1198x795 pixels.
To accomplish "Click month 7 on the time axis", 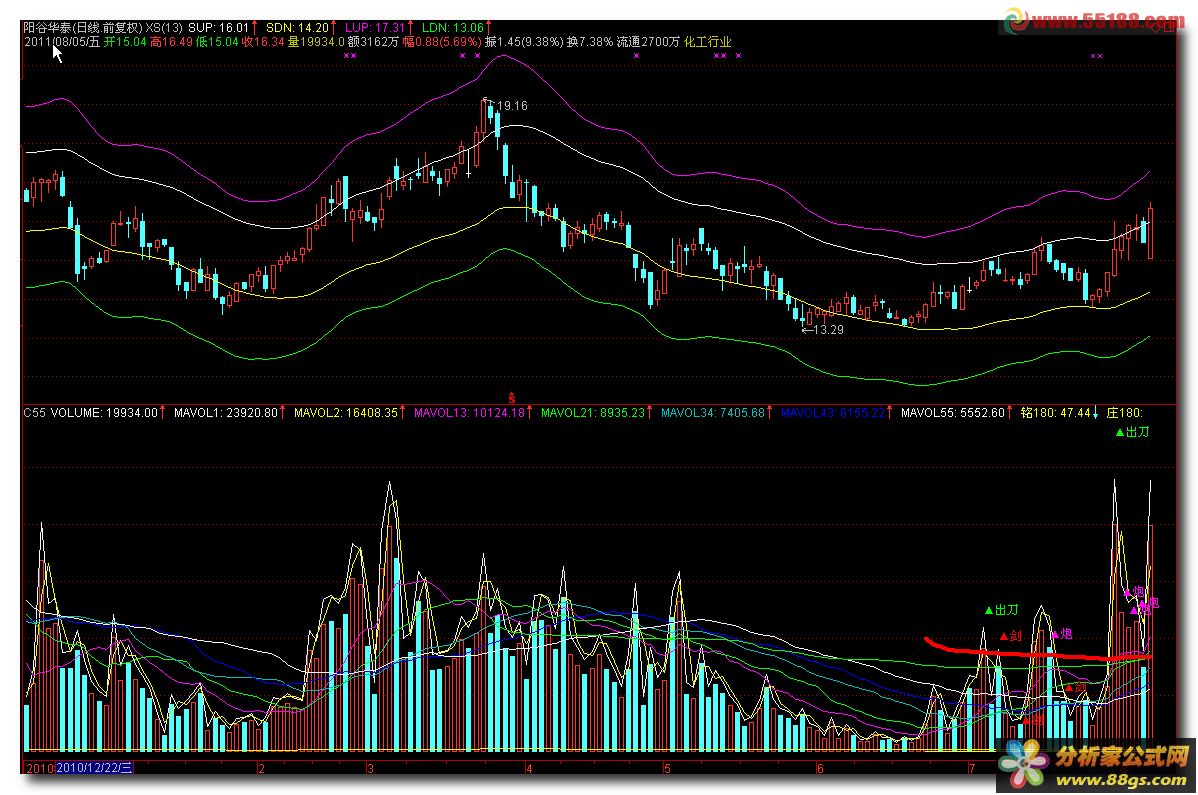I will click(x=972, y=768).
